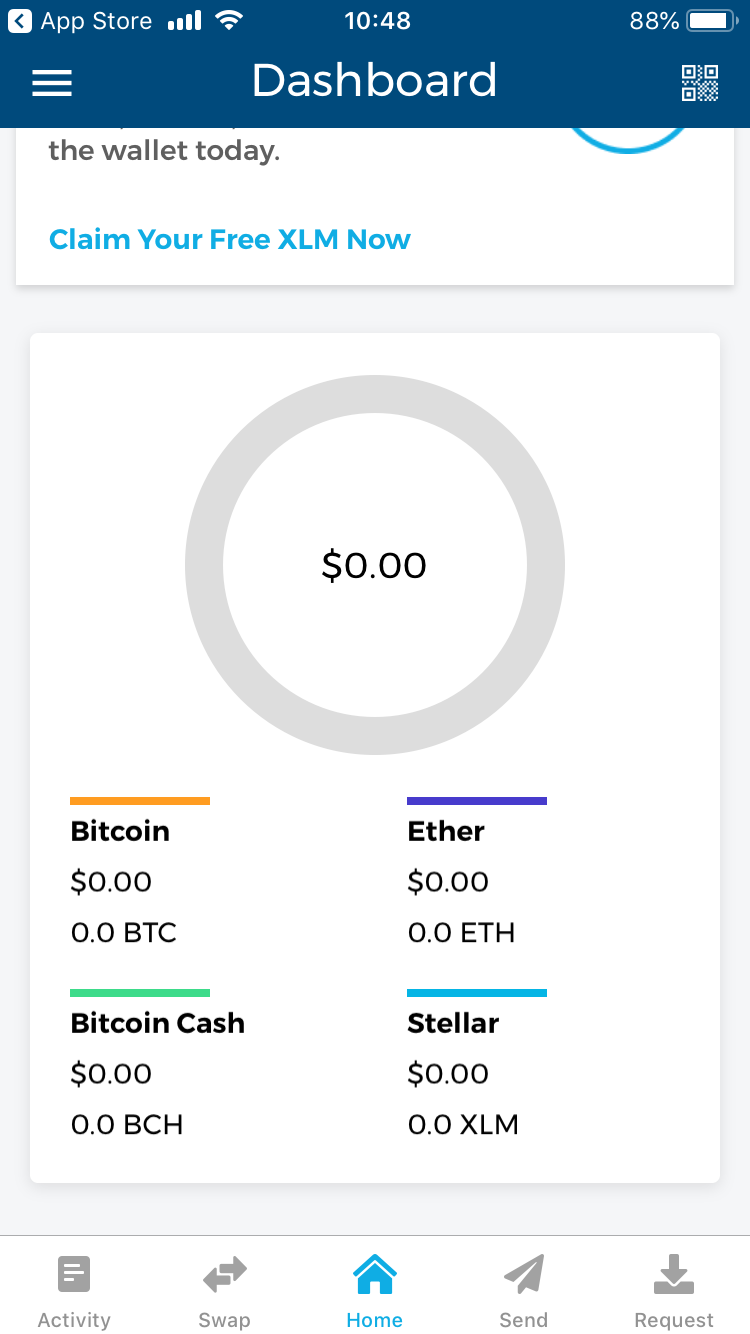Open the Activity tab icon
Viewport: 750px width, 1334px height.
74,1275
